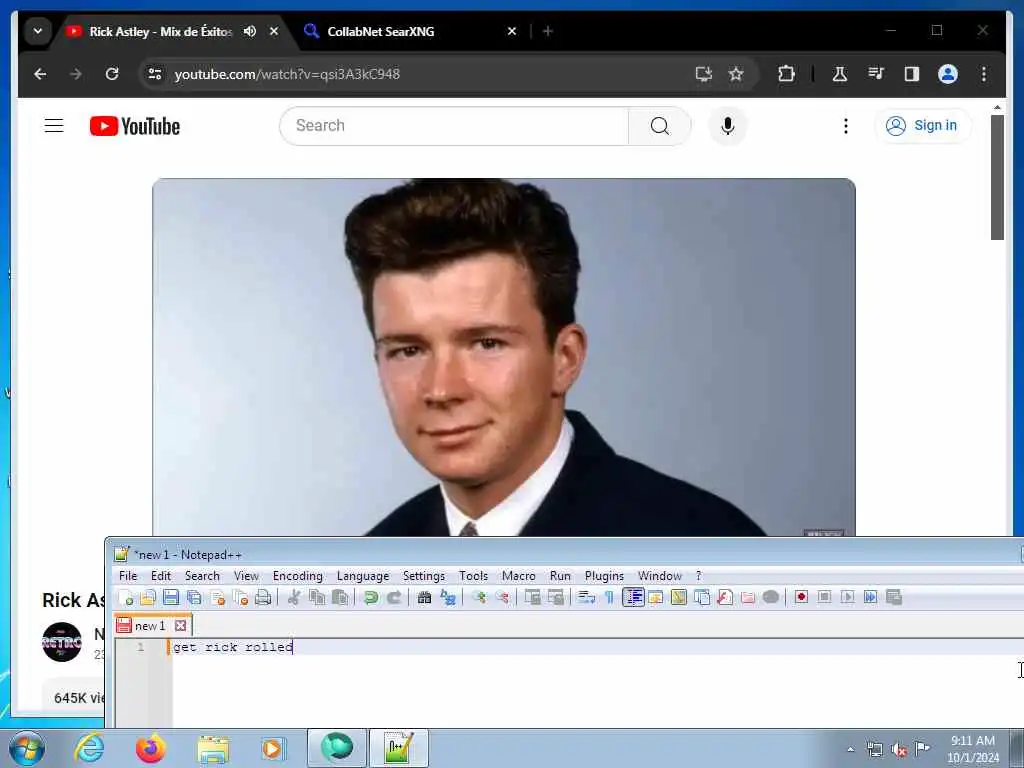Click the Print icon in Notepad++ toolbar
1024x768 pixels.
[x=263, y=597]
